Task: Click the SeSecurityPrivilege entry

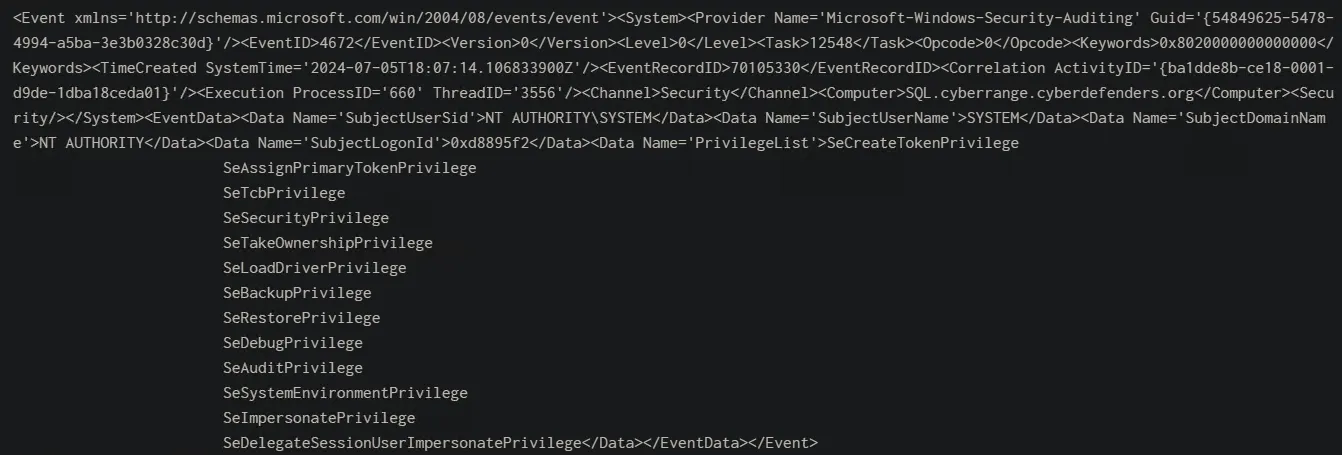Action: coord(306,218)
